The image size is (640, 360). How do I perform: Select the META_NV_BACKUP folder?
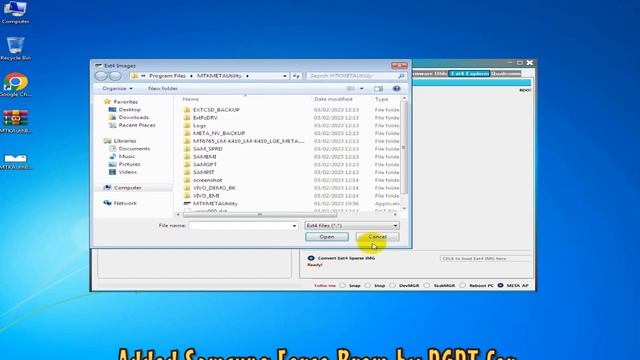[x=219, y=133]
